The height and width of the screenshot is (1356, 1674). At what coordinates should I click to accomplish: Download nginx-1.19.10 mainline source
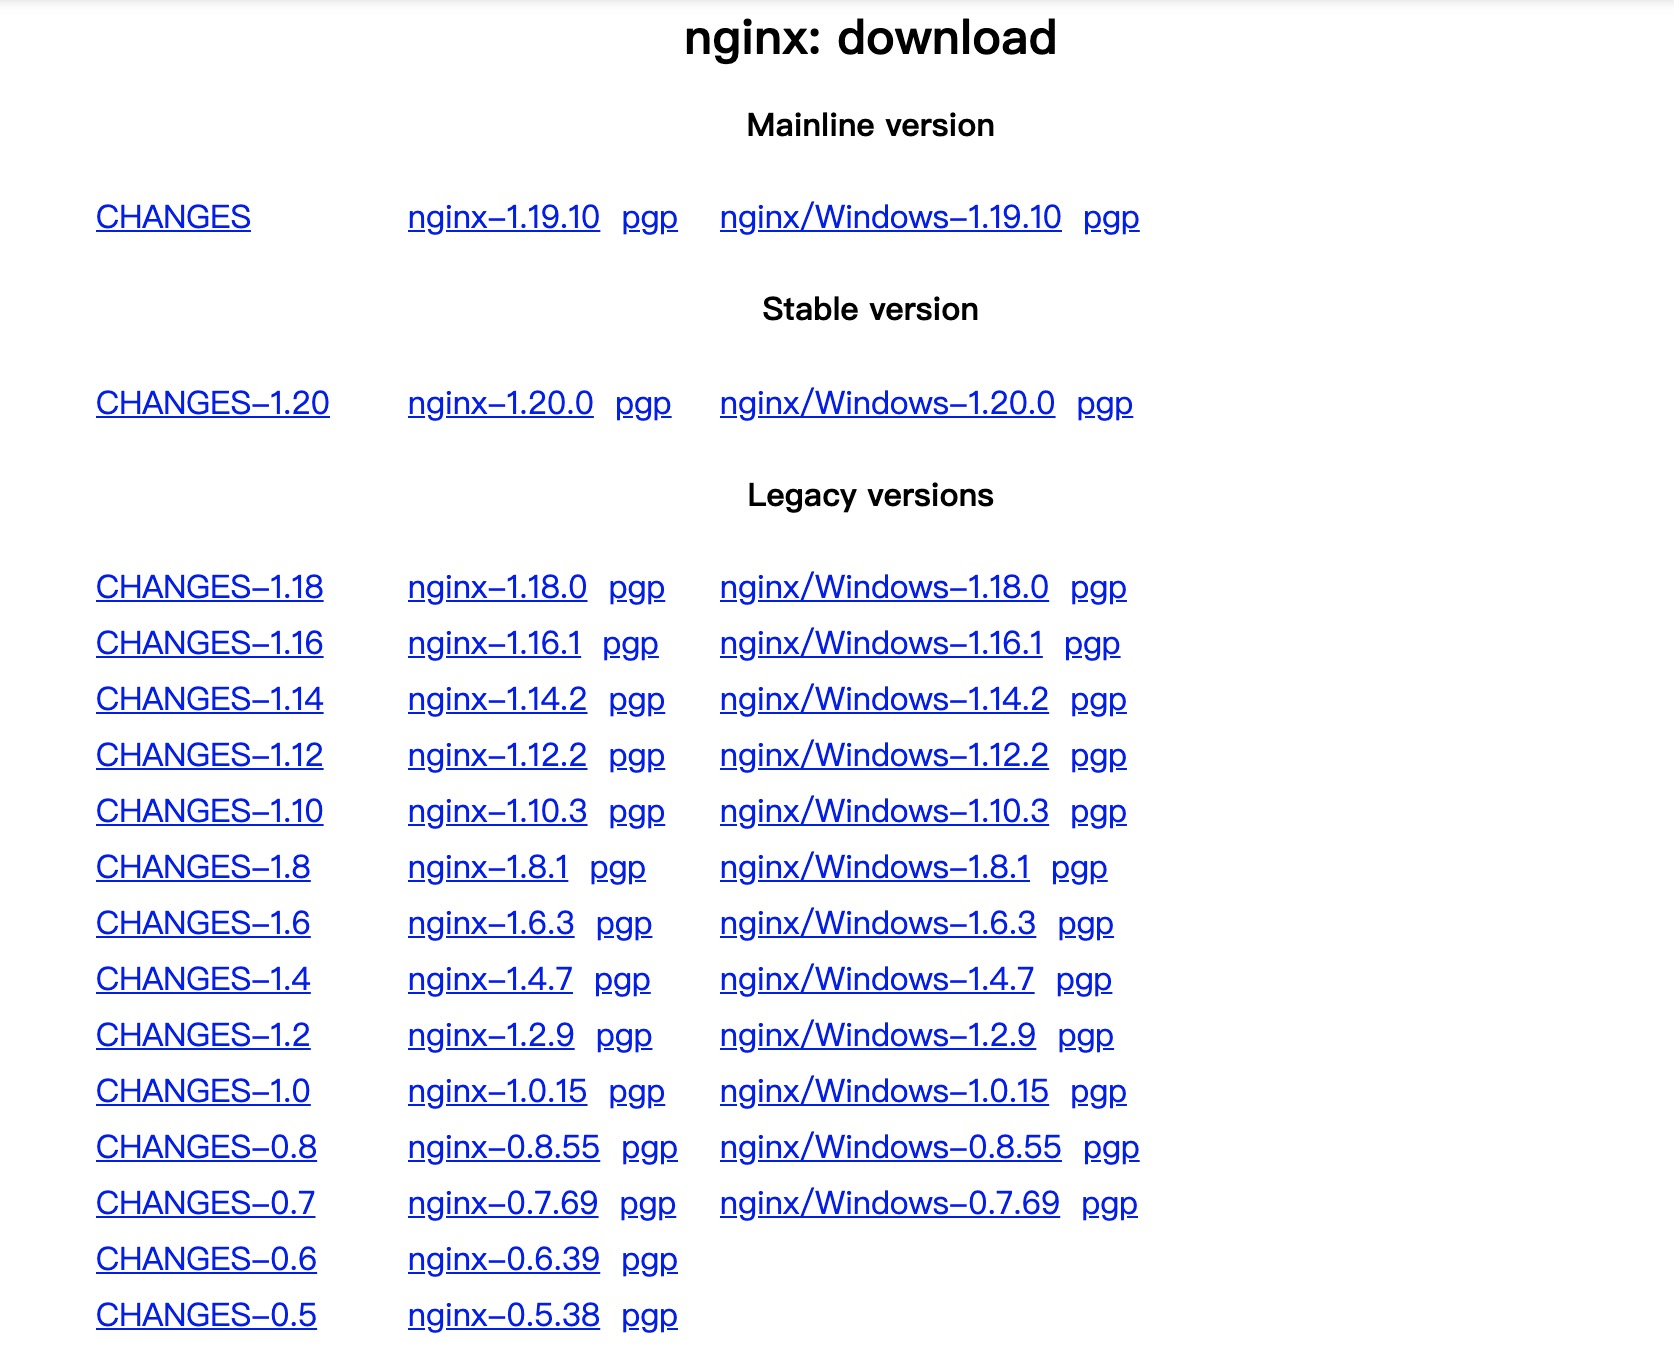pos(504,217)
